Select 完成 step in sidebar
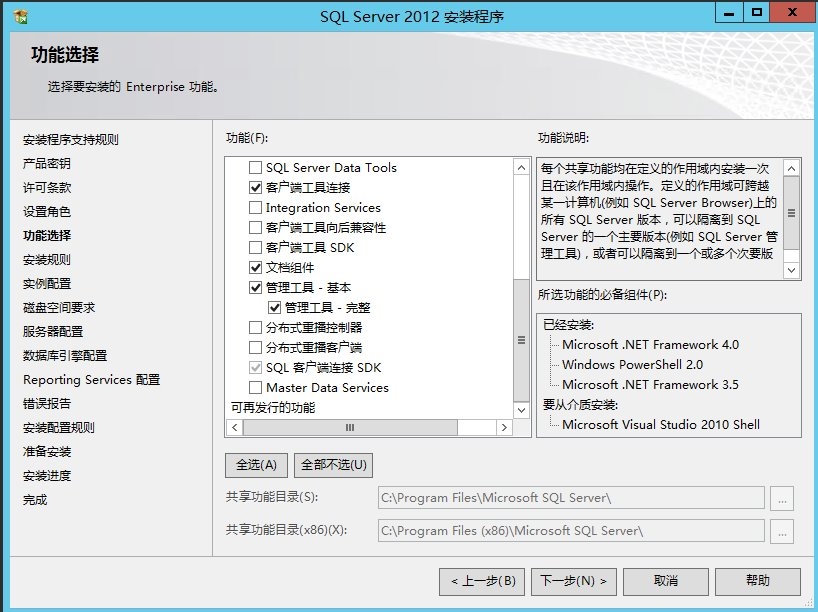The image size is (818, 612). coord(34,500)
